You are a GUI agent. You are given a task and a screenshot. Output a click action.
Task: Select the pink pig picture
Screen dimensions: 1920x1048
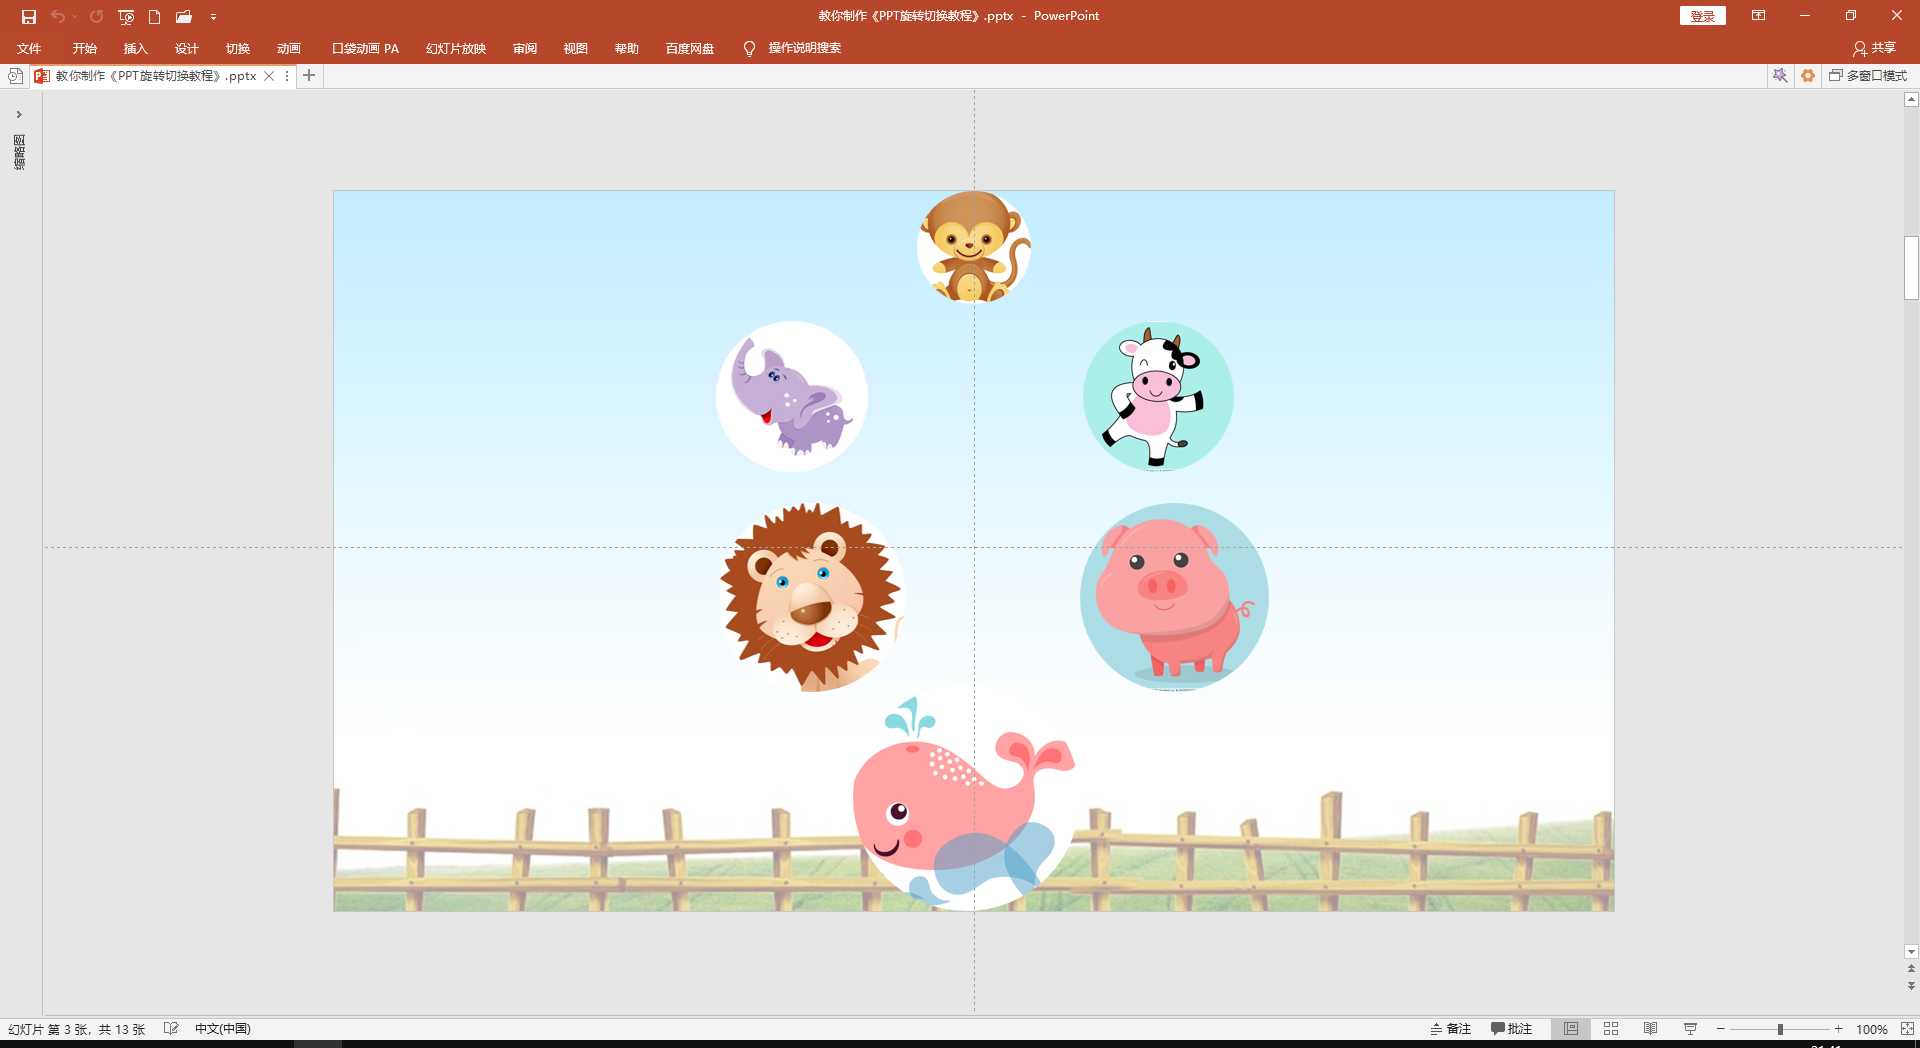click(x=1174, y=597)
